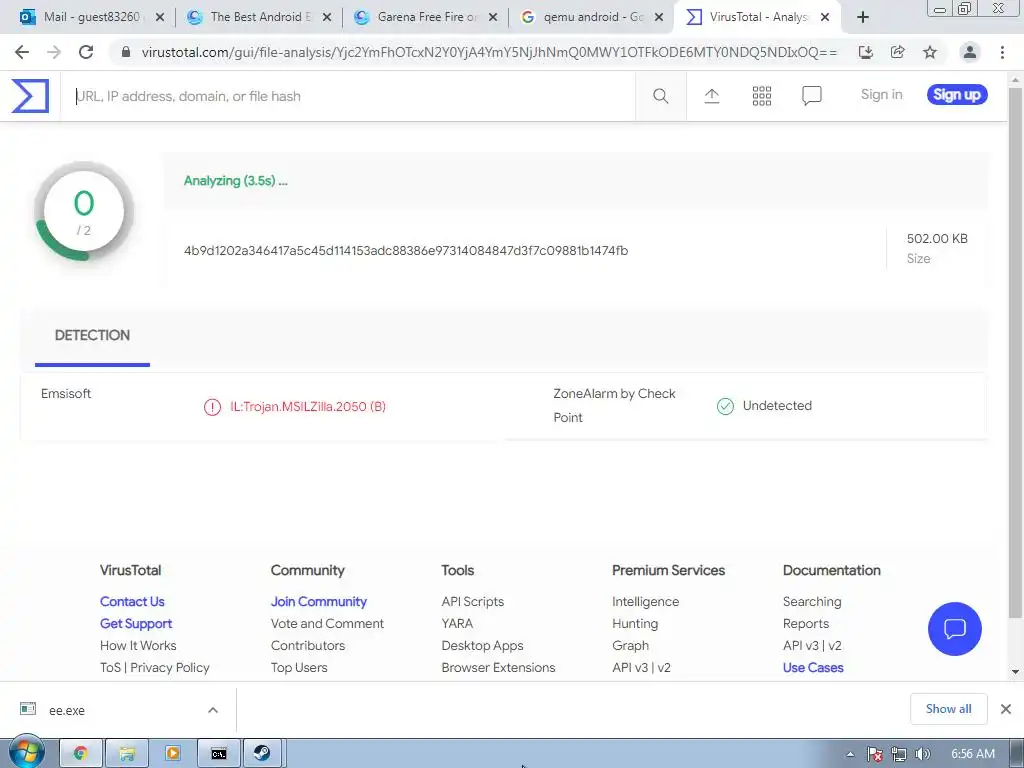1024x768 pixels.
Task: Open Chrome from the taskbar
Action: tap(81, 754)
